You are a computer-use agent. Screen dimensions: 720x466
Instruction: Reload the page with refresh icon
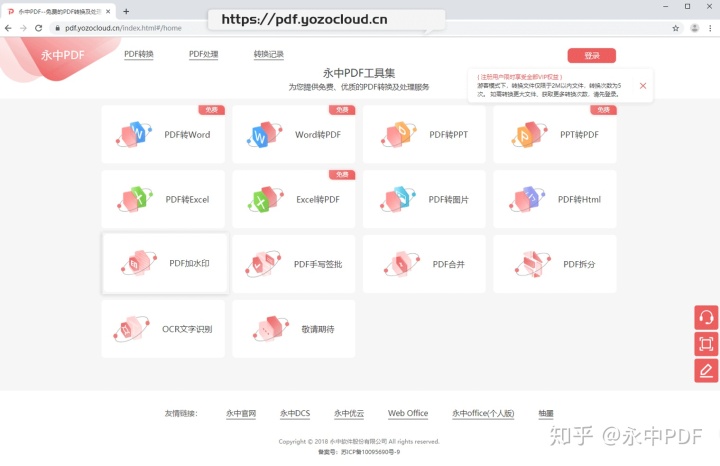pyautogui.click(x=39, y=28)
